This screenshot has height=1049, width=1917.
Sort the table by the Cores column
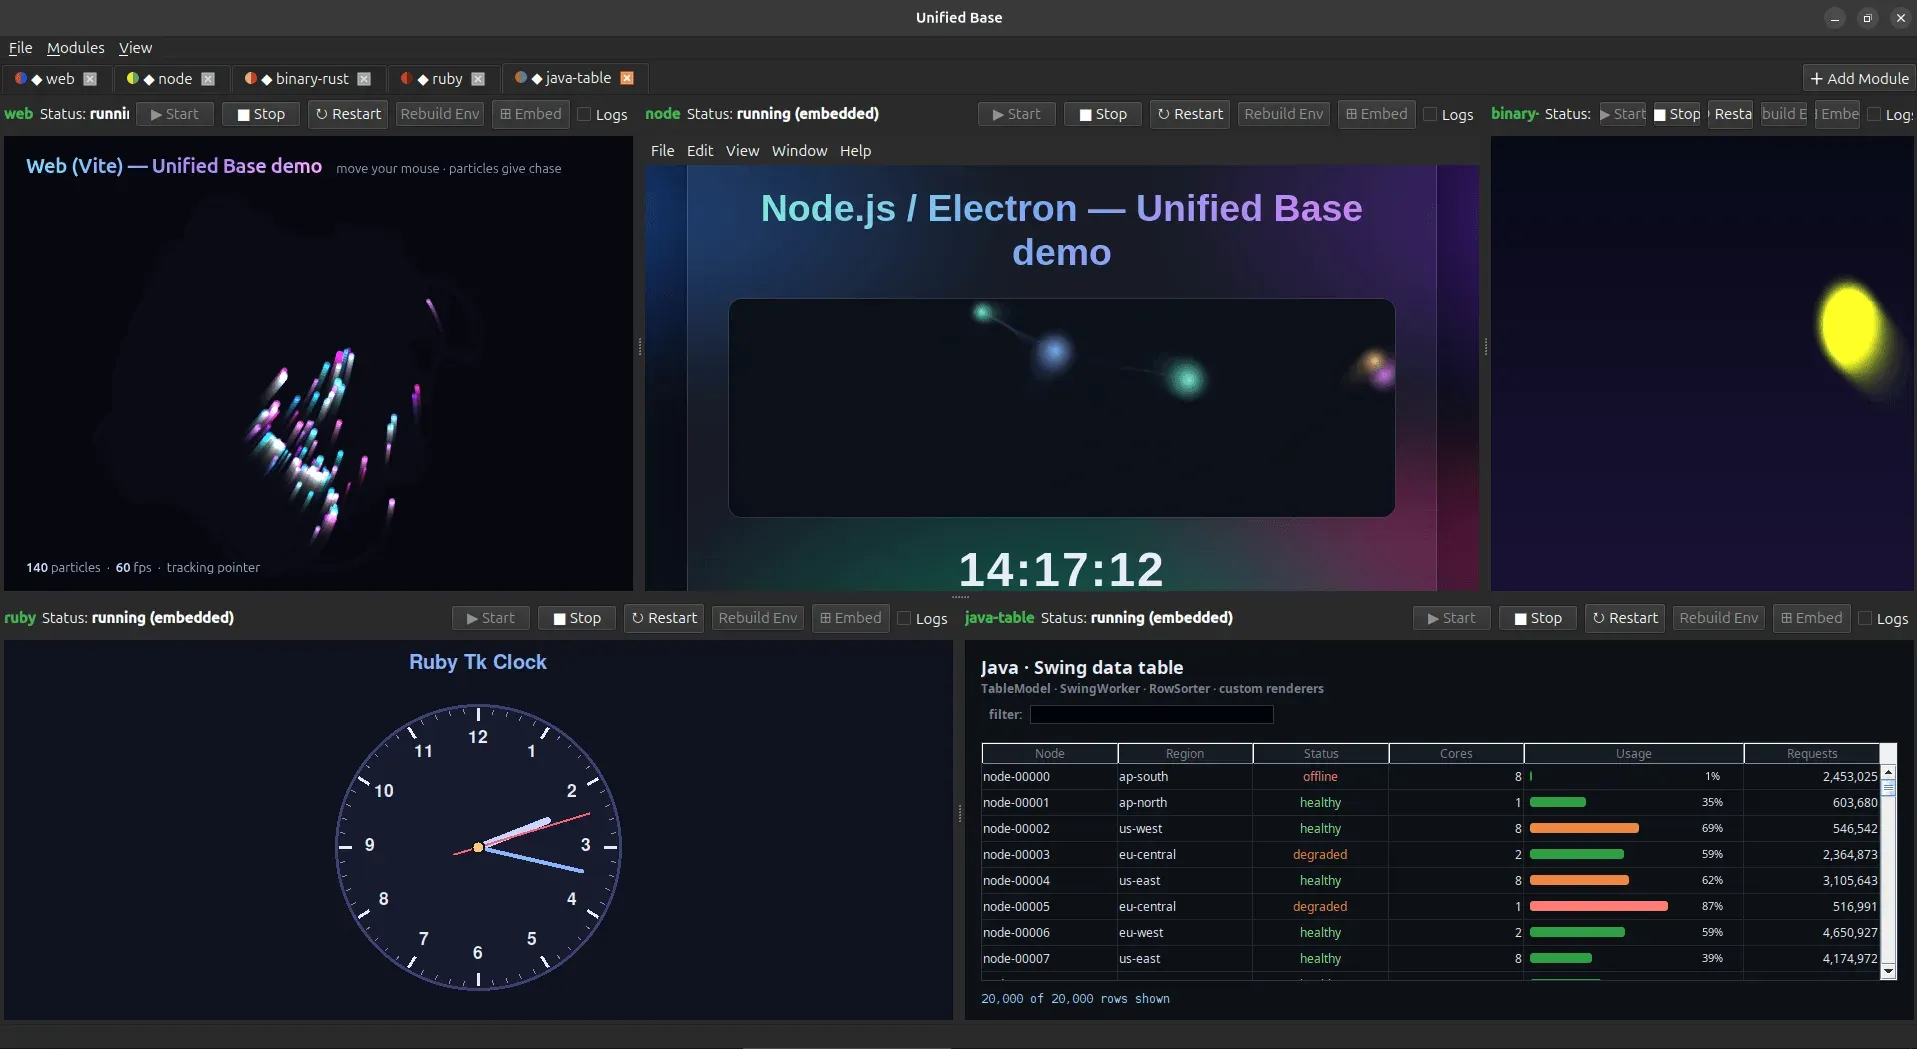tap(1456, 754)
